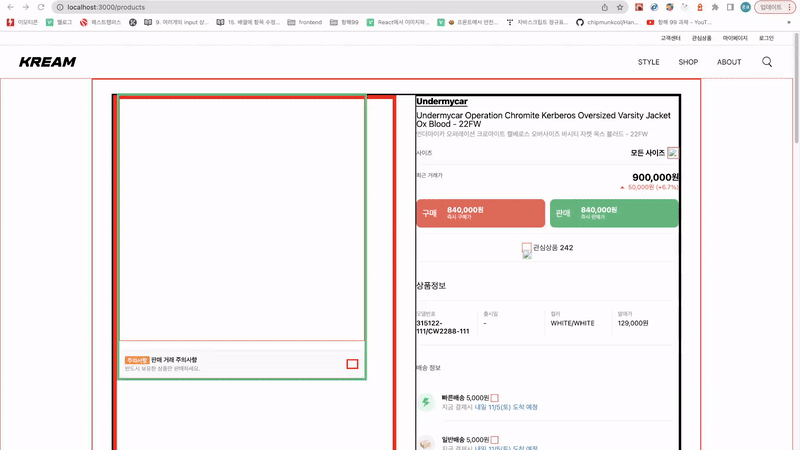
Task: Click the search magnifier icon in header
Action: pyautogui.click(x=767, y=62)
